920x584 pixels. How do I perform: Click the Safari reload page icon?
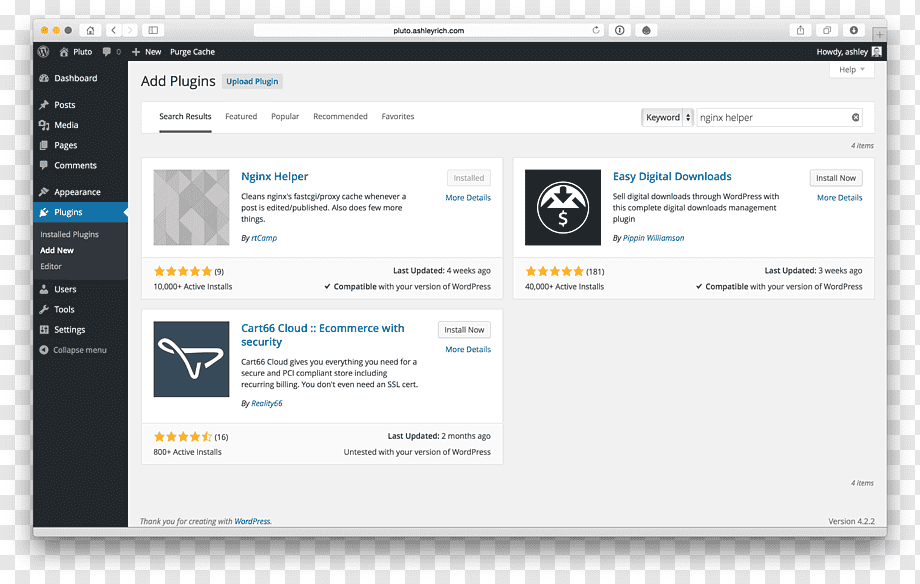click(596, 30)
